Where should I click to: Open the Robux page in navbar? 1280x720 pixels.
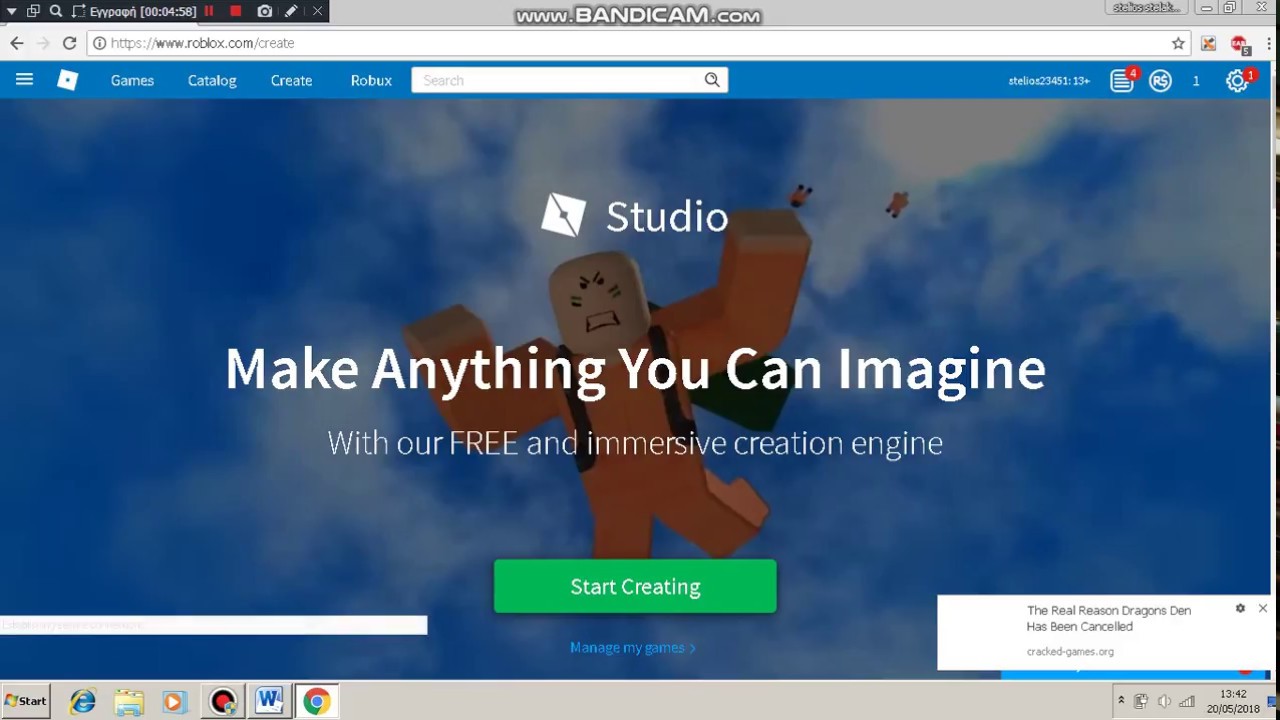371,80
